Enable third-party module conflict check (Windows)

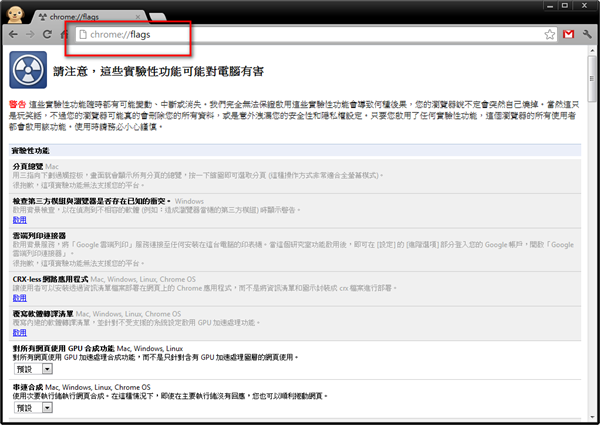[20, 220]
